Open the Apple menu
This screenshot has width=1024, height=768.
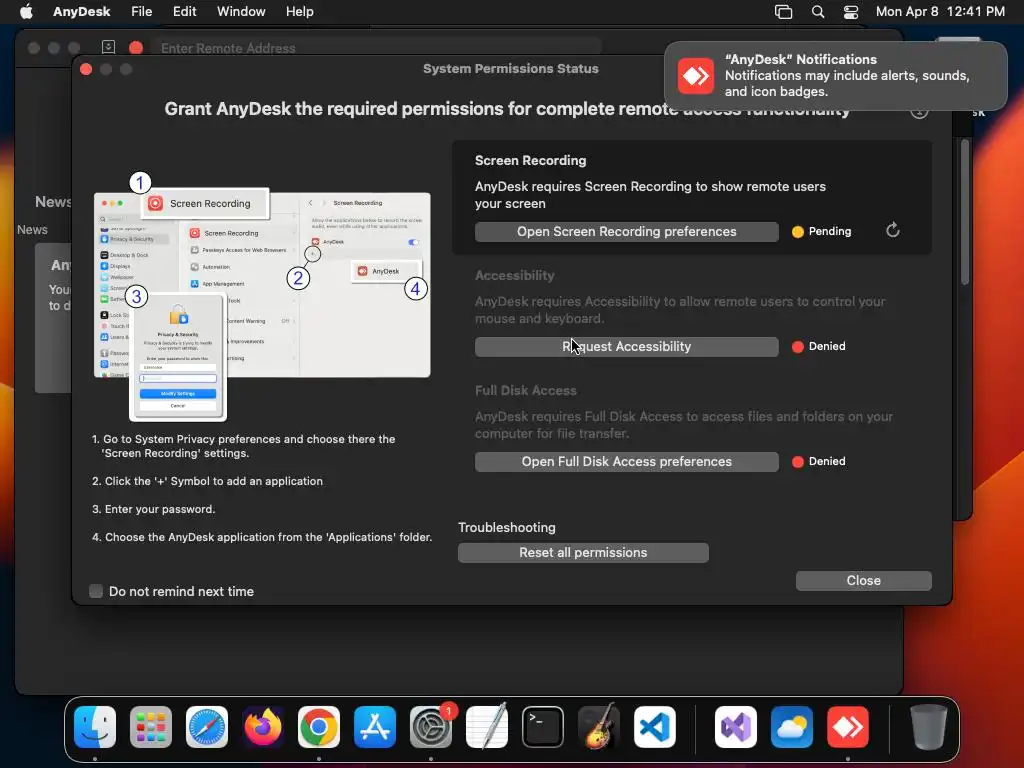tap(26, 12)
